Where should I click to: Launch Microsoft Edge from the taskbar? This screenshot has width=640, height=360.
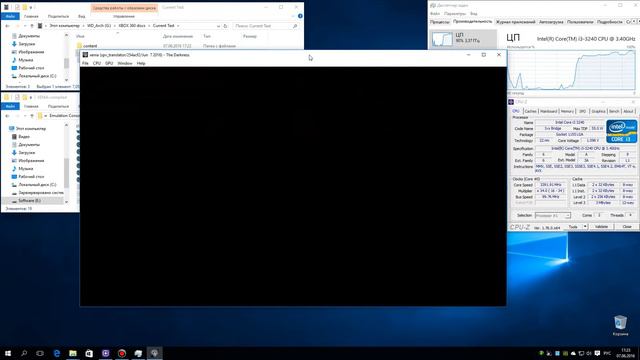point(57,353)
